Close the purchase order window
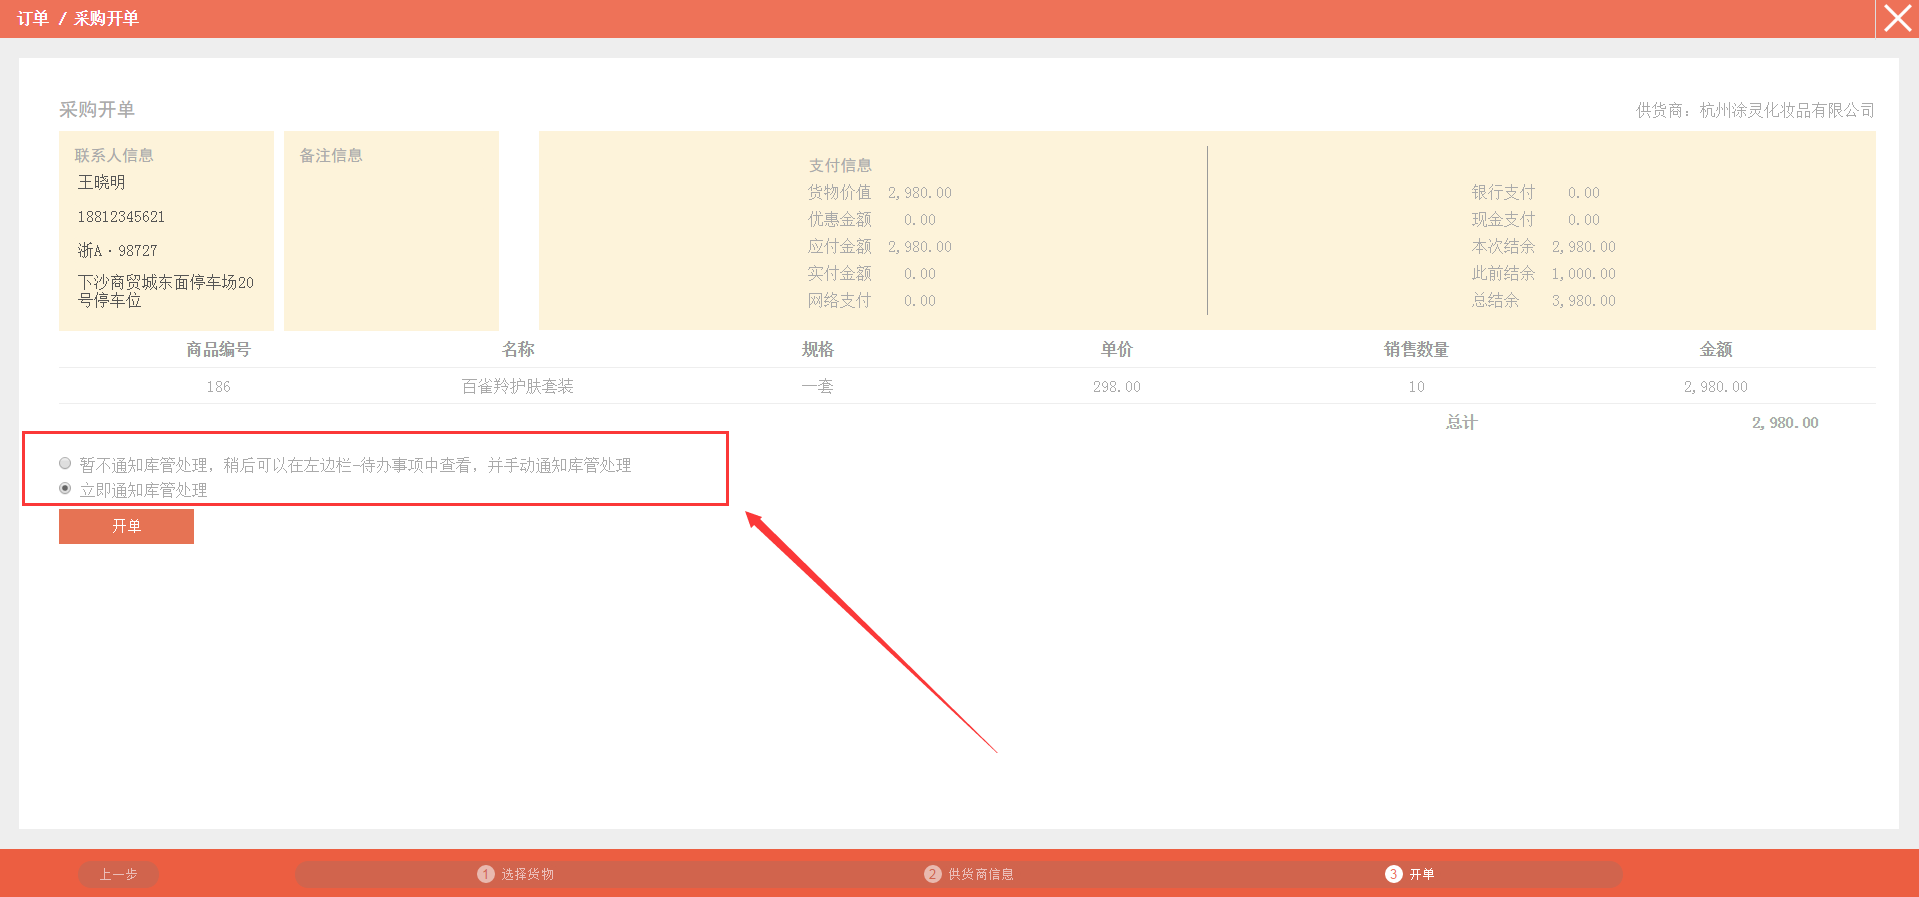 coord(1897,19)
